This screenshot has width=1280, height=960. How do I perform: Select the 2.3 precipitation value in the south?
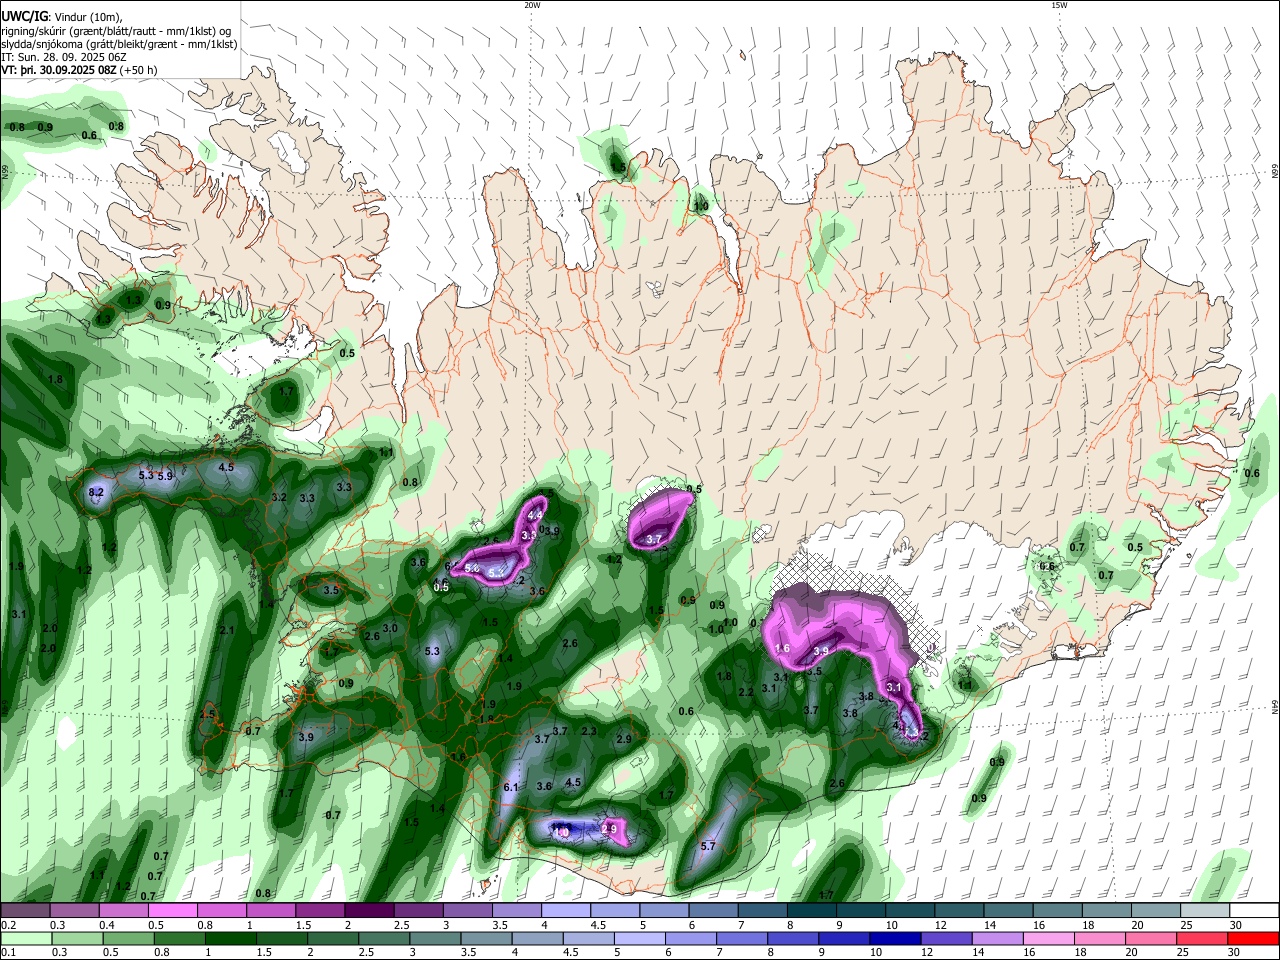click(589, 731)
